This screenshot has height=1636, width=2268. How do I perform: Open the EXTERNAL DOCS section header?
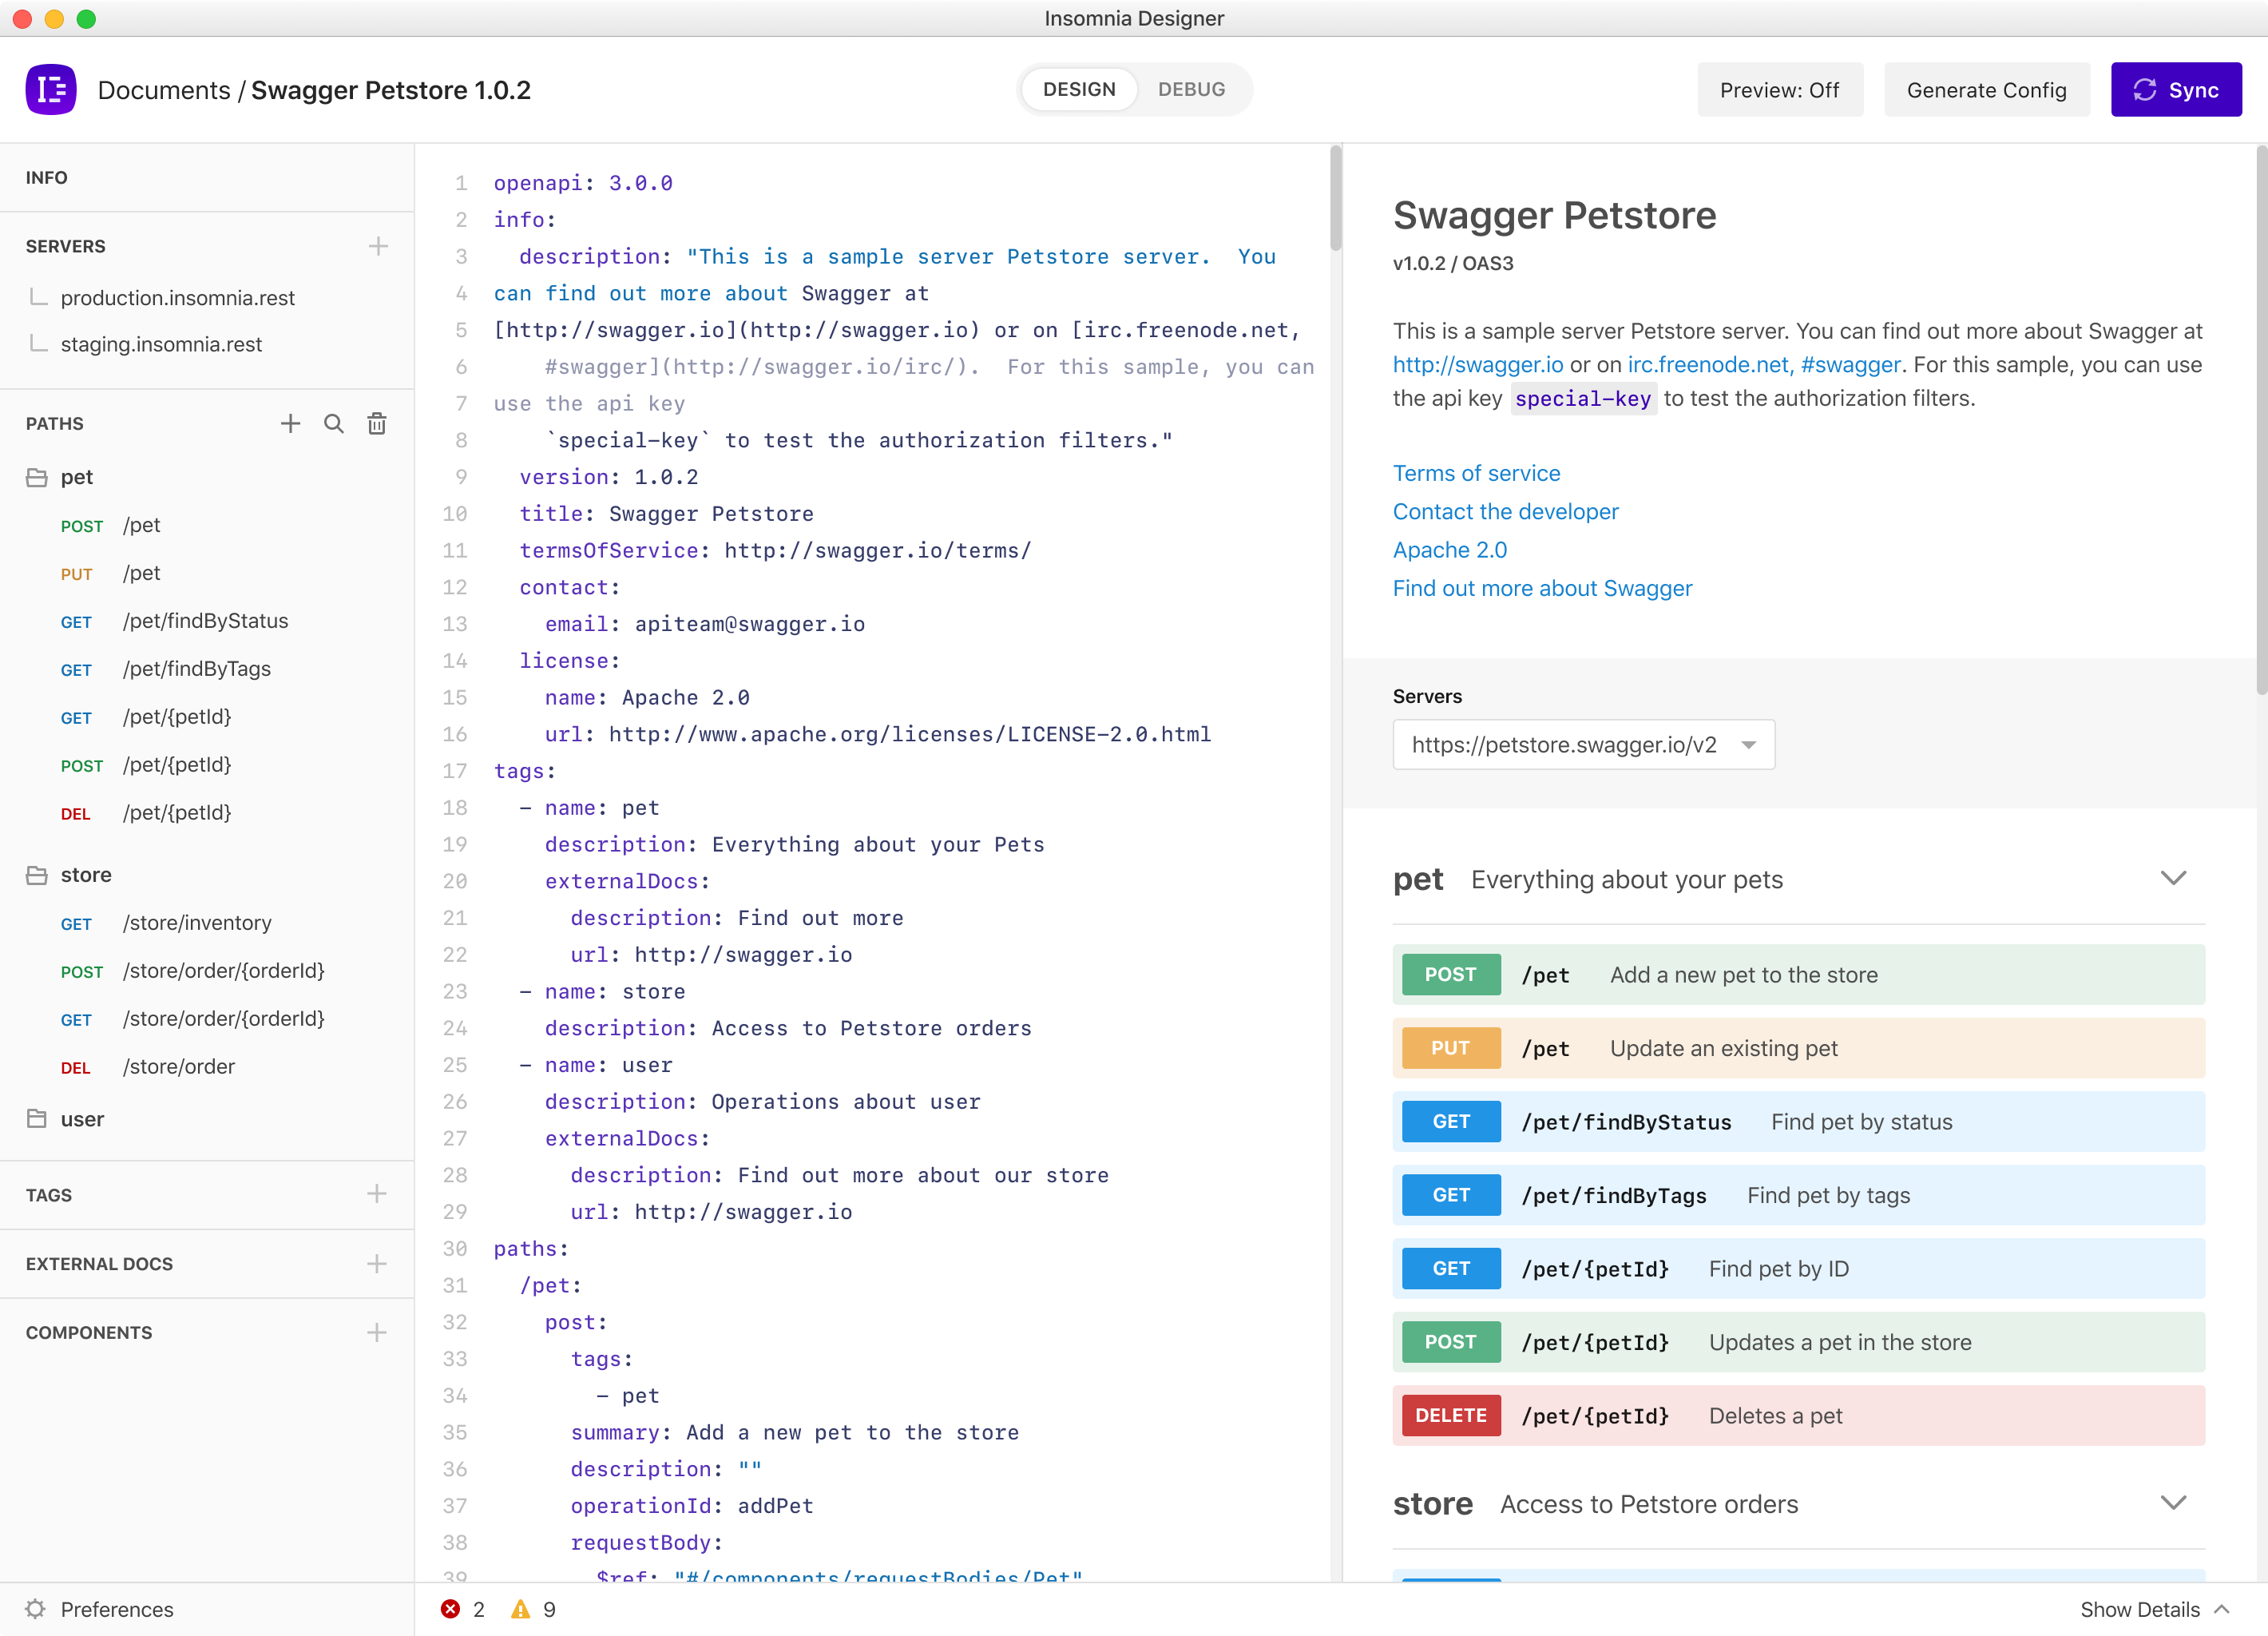(99, 1264)
